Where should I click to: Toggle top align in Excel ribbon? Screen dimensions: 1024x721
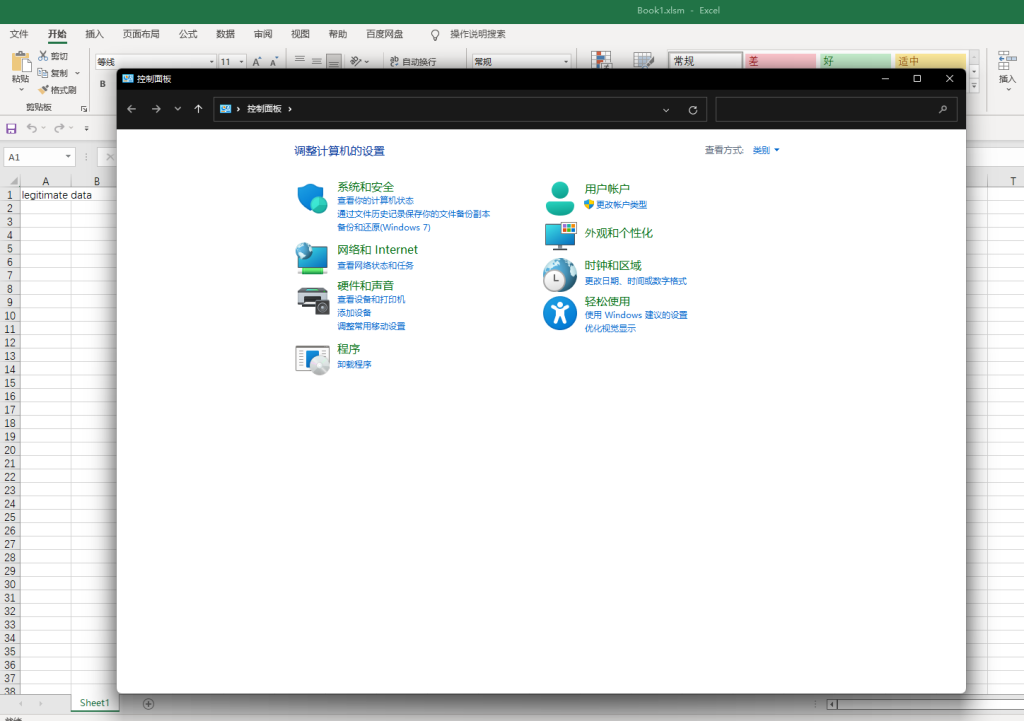300,59
